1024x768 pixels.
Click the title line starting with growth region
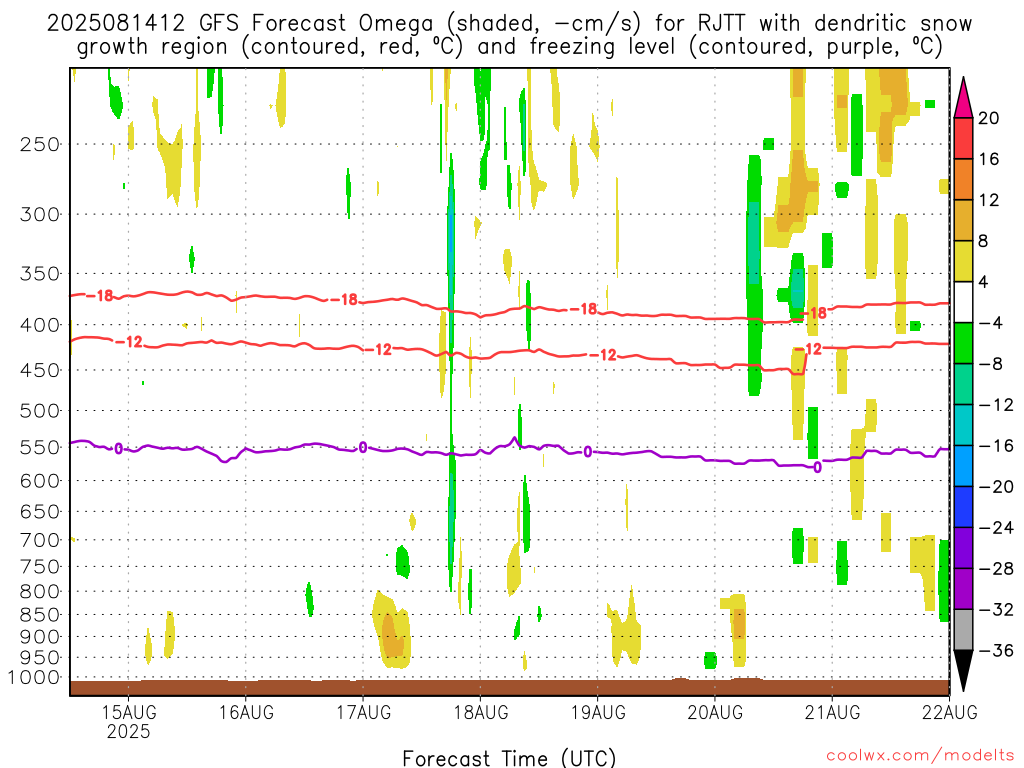pyautogui.click(x=509, y=47)
